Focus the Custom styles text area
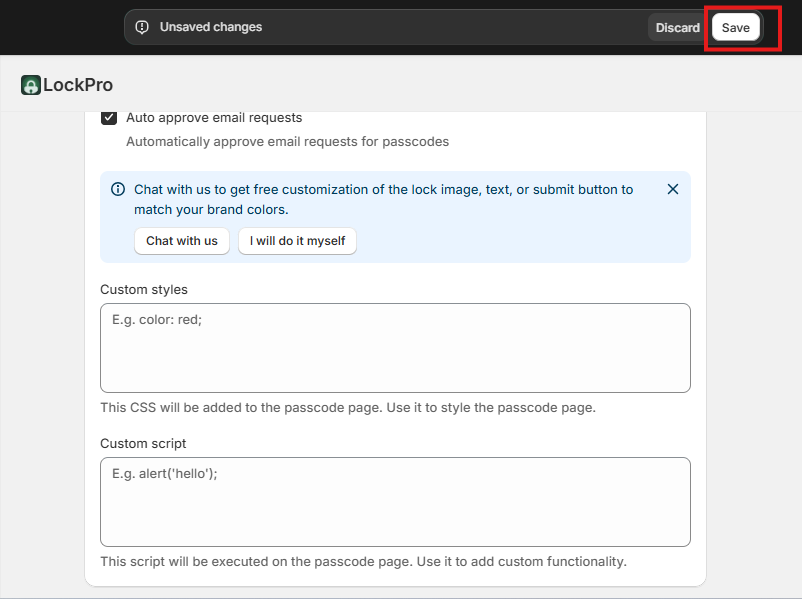The image size is (802, 599). coord(395,347)
